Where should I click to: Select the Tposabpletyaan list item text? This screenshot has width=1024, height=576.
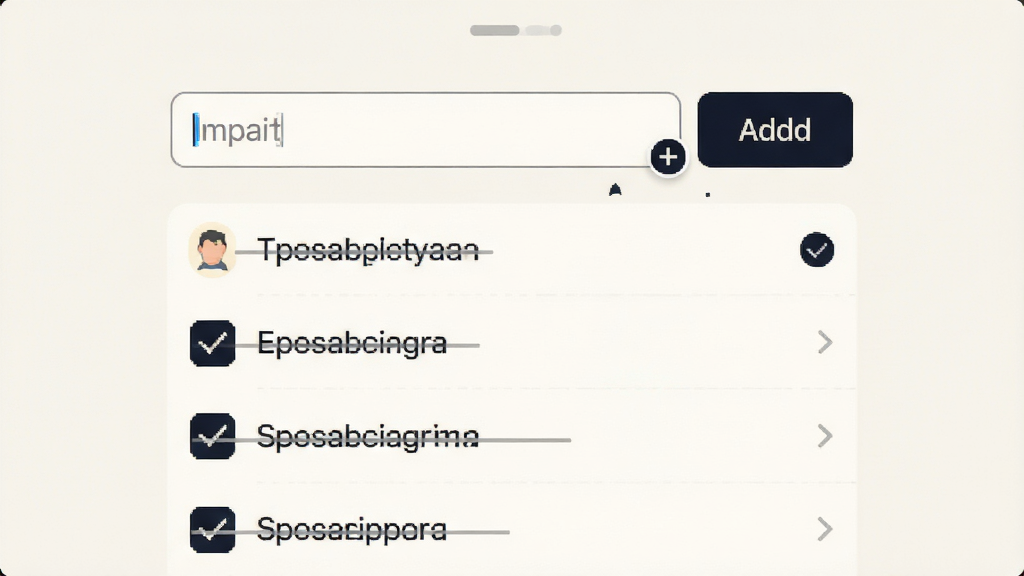point(368,250)
